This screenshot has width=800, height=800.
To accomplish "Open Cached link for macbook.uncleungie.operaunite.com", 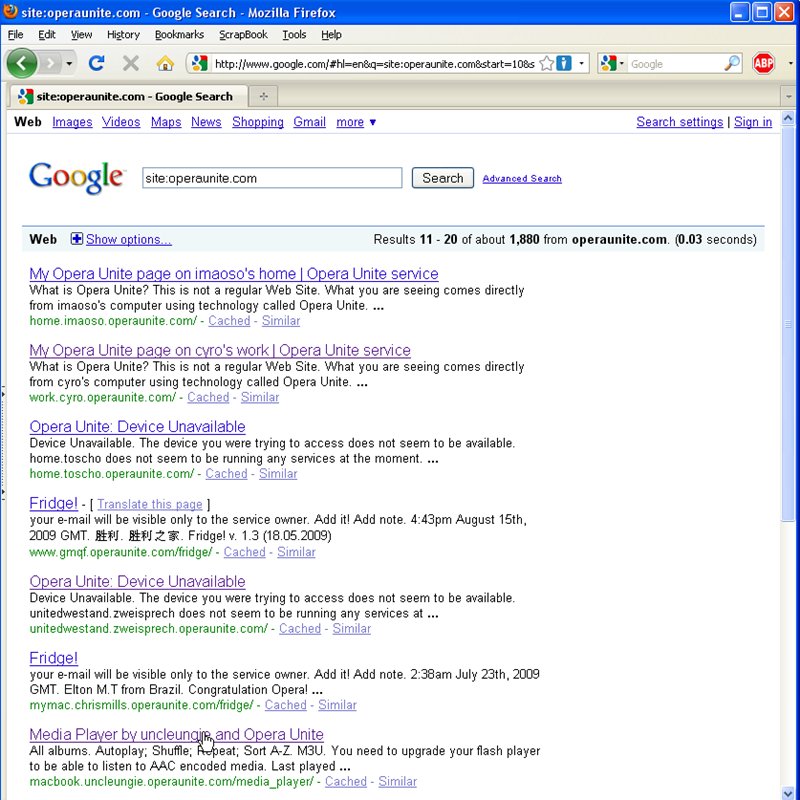I will [x=346, y=782].
